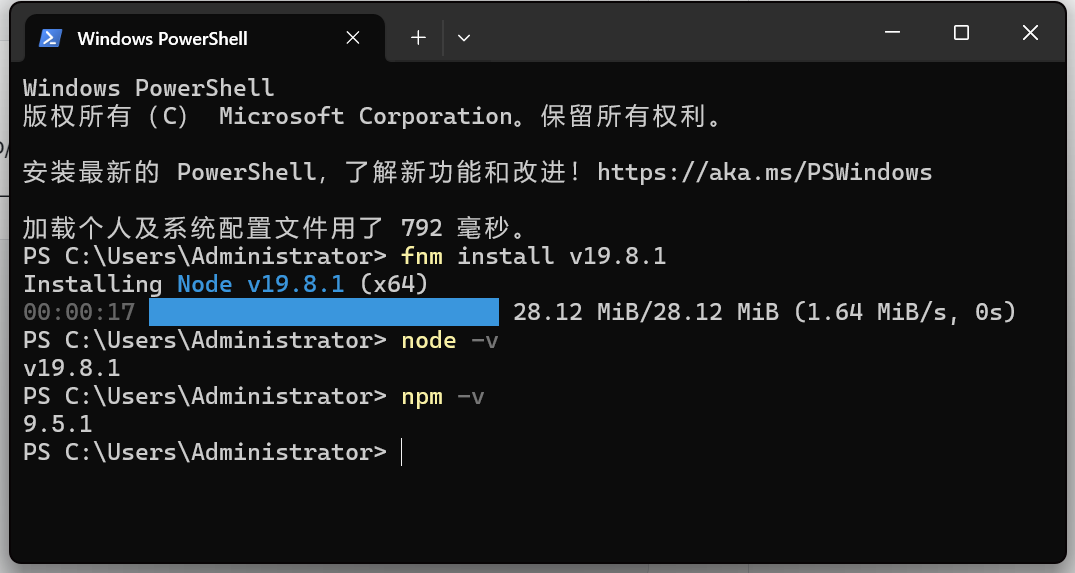Screen dimensions: 1075x573
Task: Open a new tab with the plus icon
Action: tap(418, 38)
